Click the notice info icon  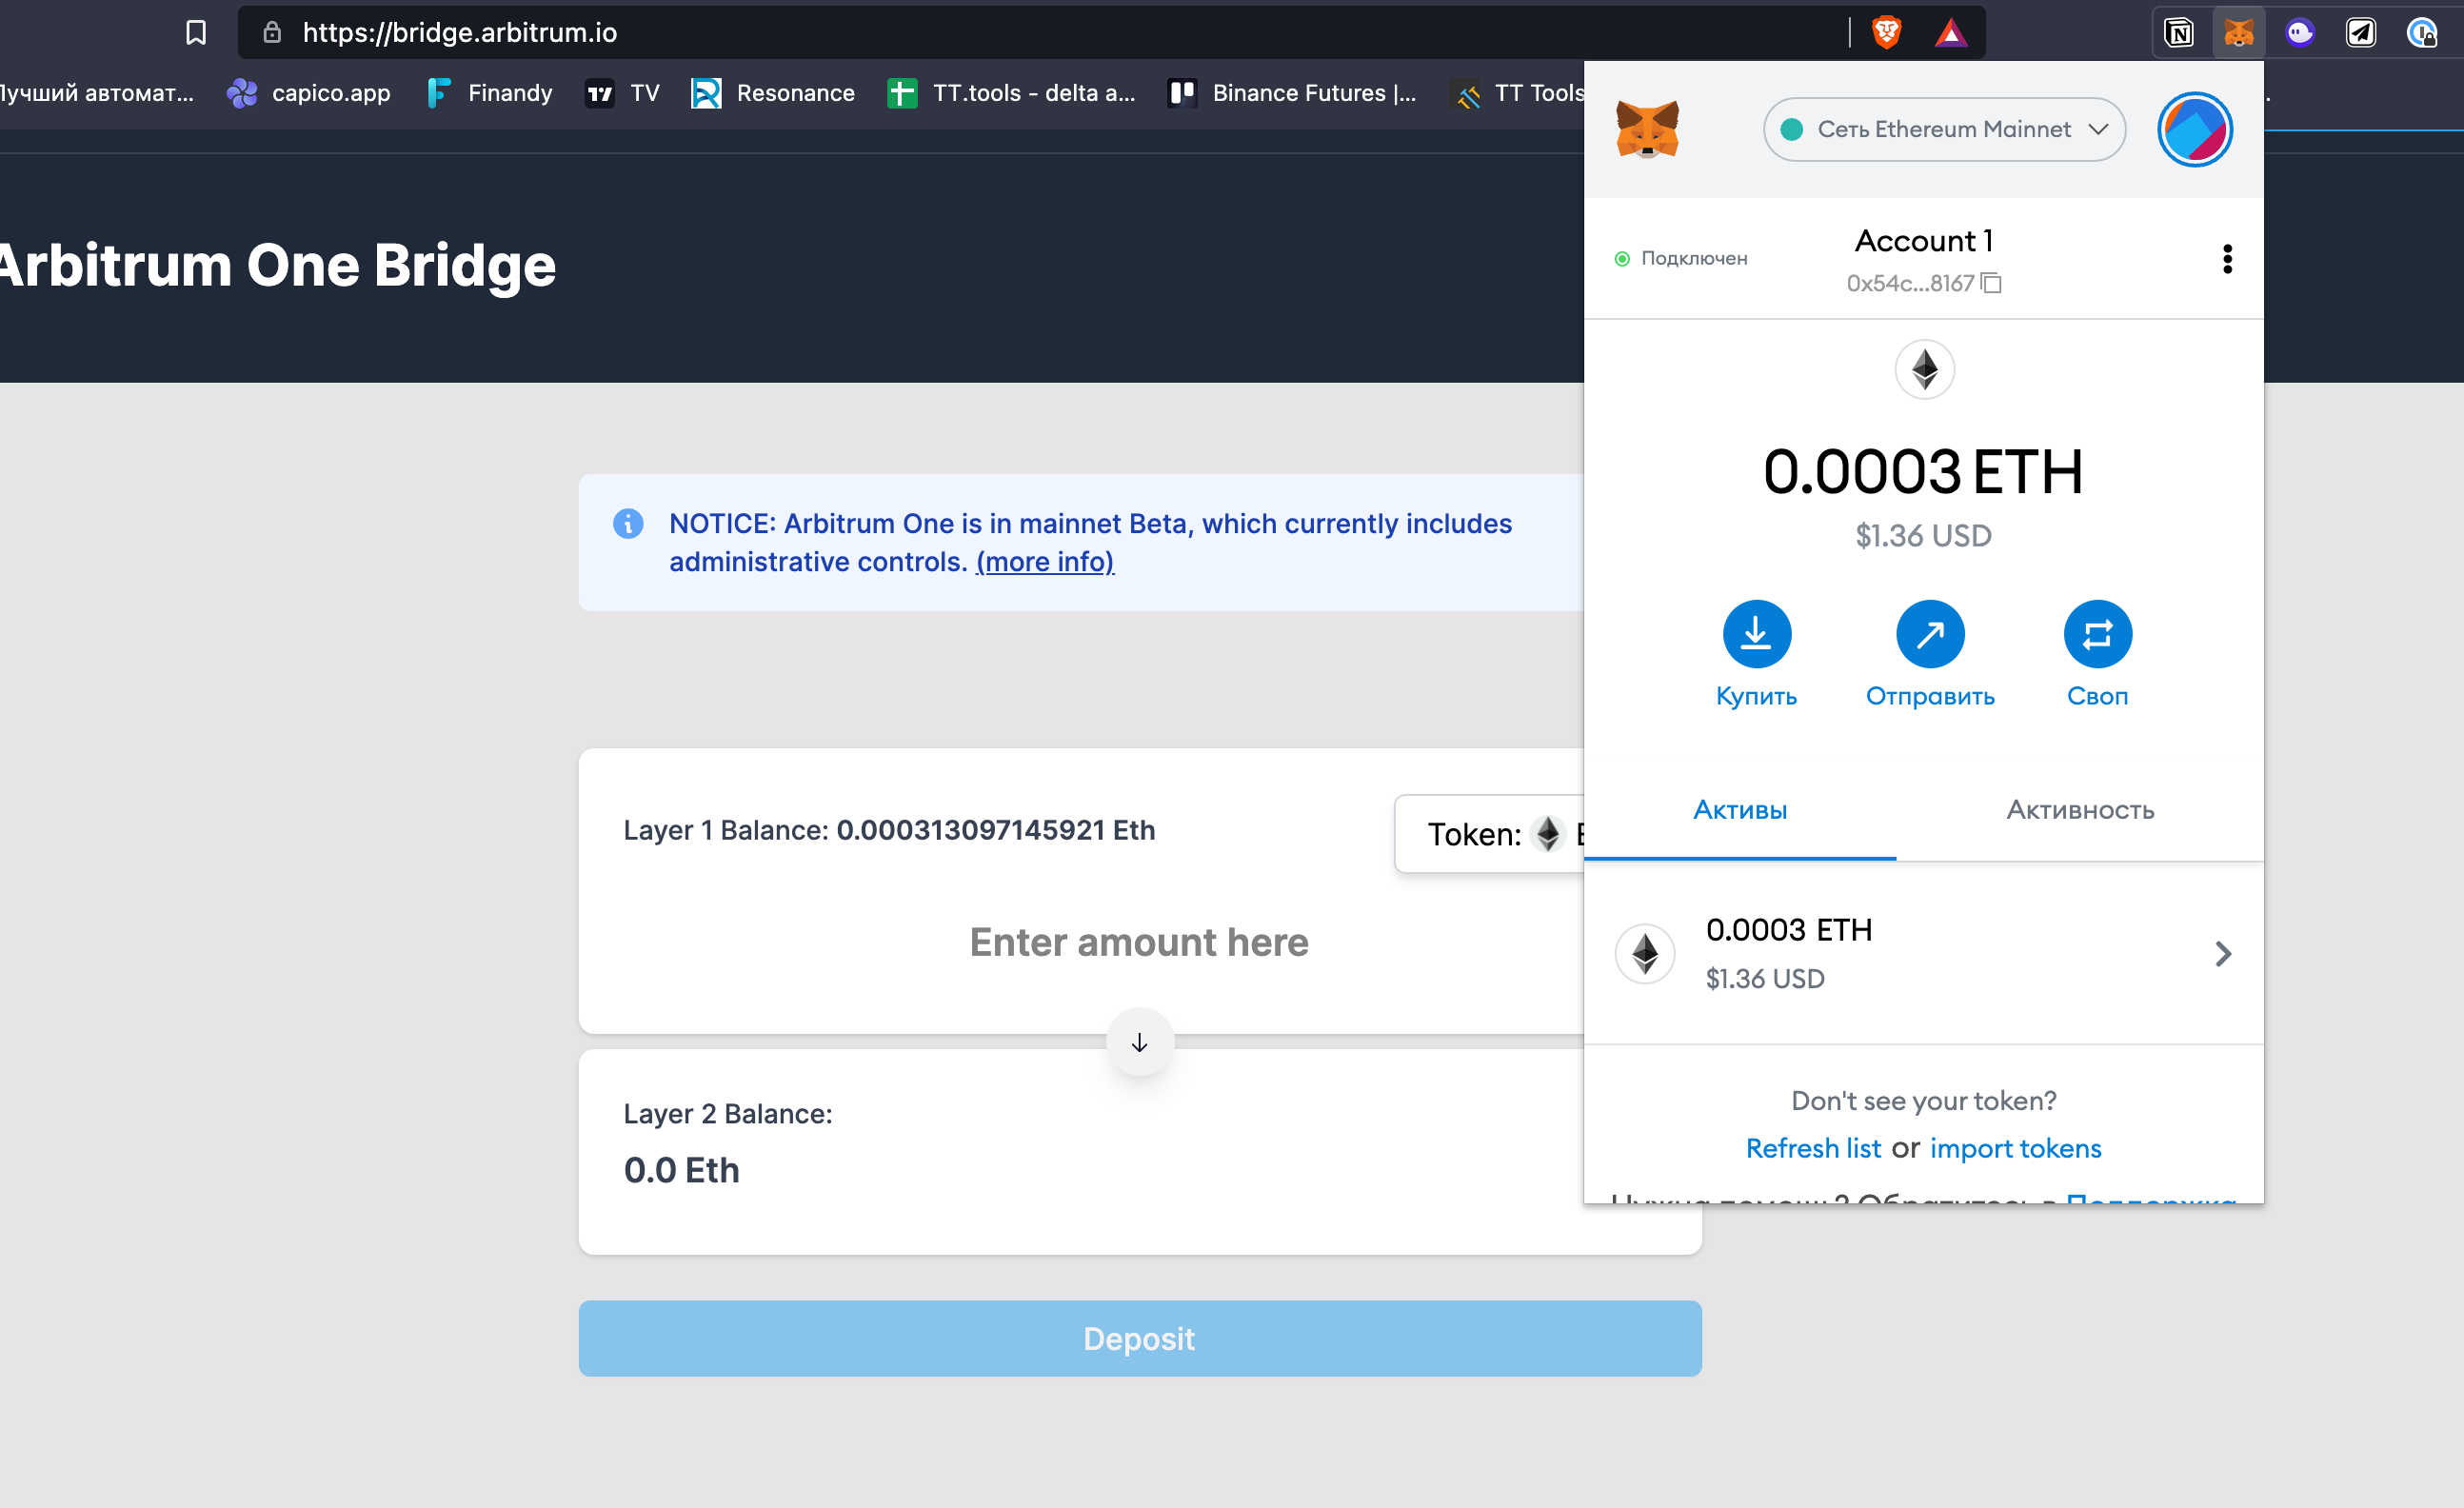[x=628, y=523]
